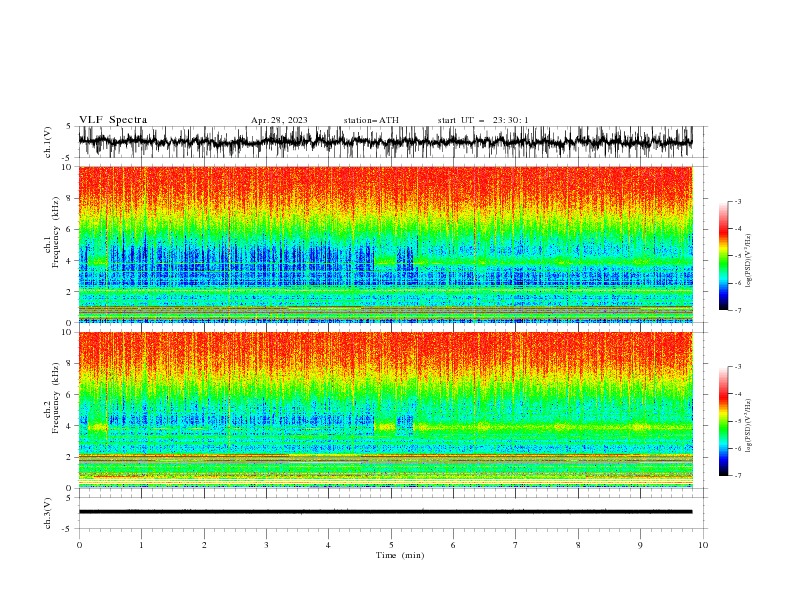Click the 'Time (min)' axis label

400,555
